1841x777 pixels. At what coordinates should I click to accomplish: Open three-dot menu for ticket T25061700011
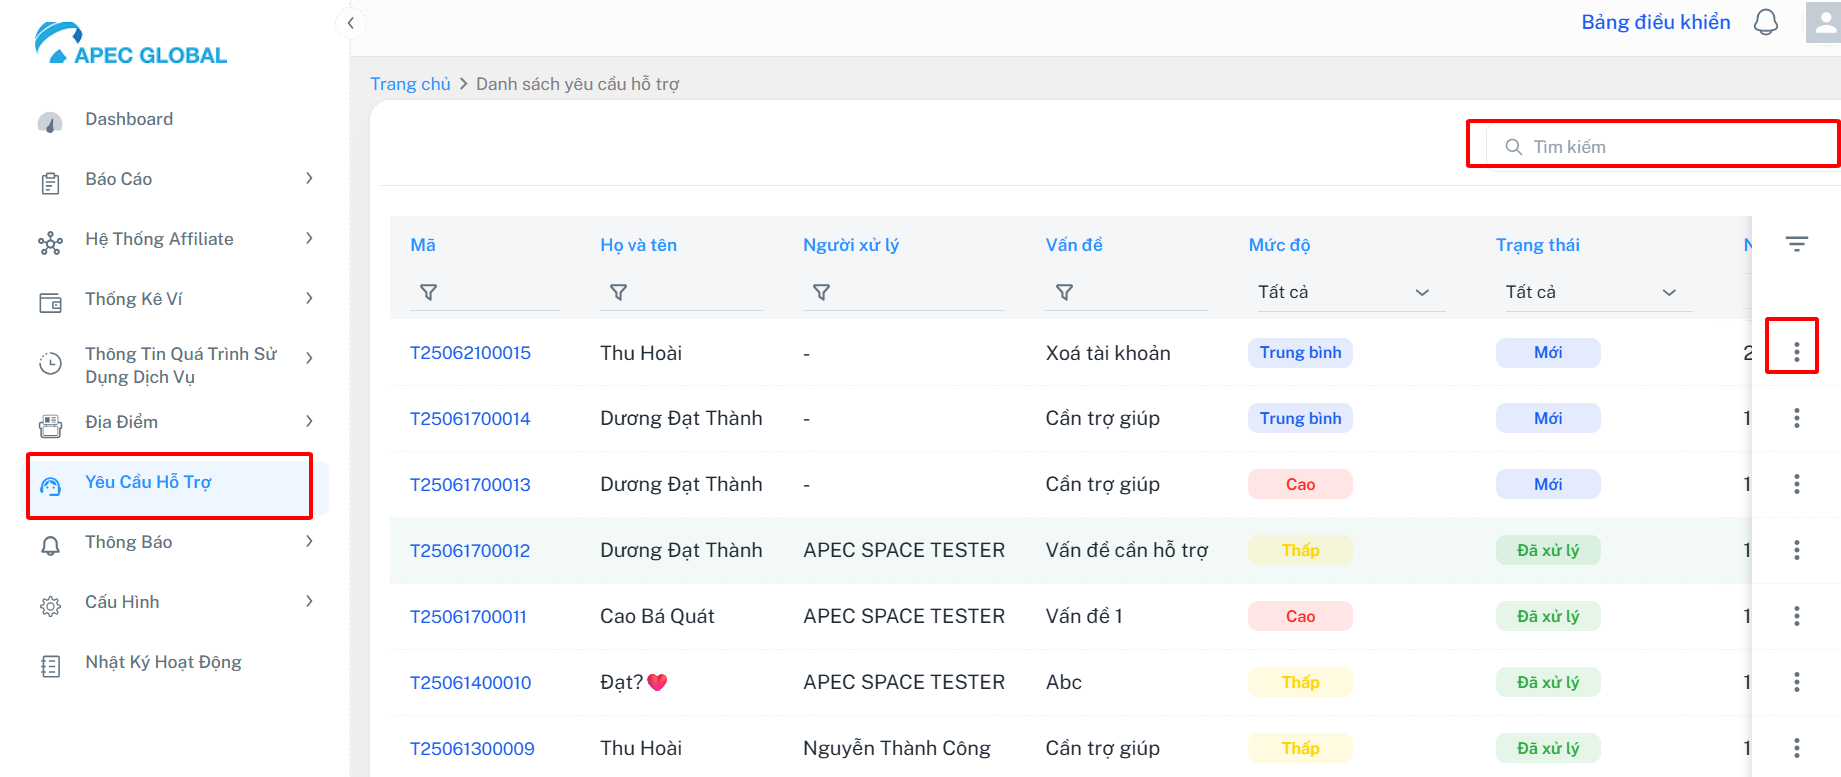click(x=1796, y=616)
